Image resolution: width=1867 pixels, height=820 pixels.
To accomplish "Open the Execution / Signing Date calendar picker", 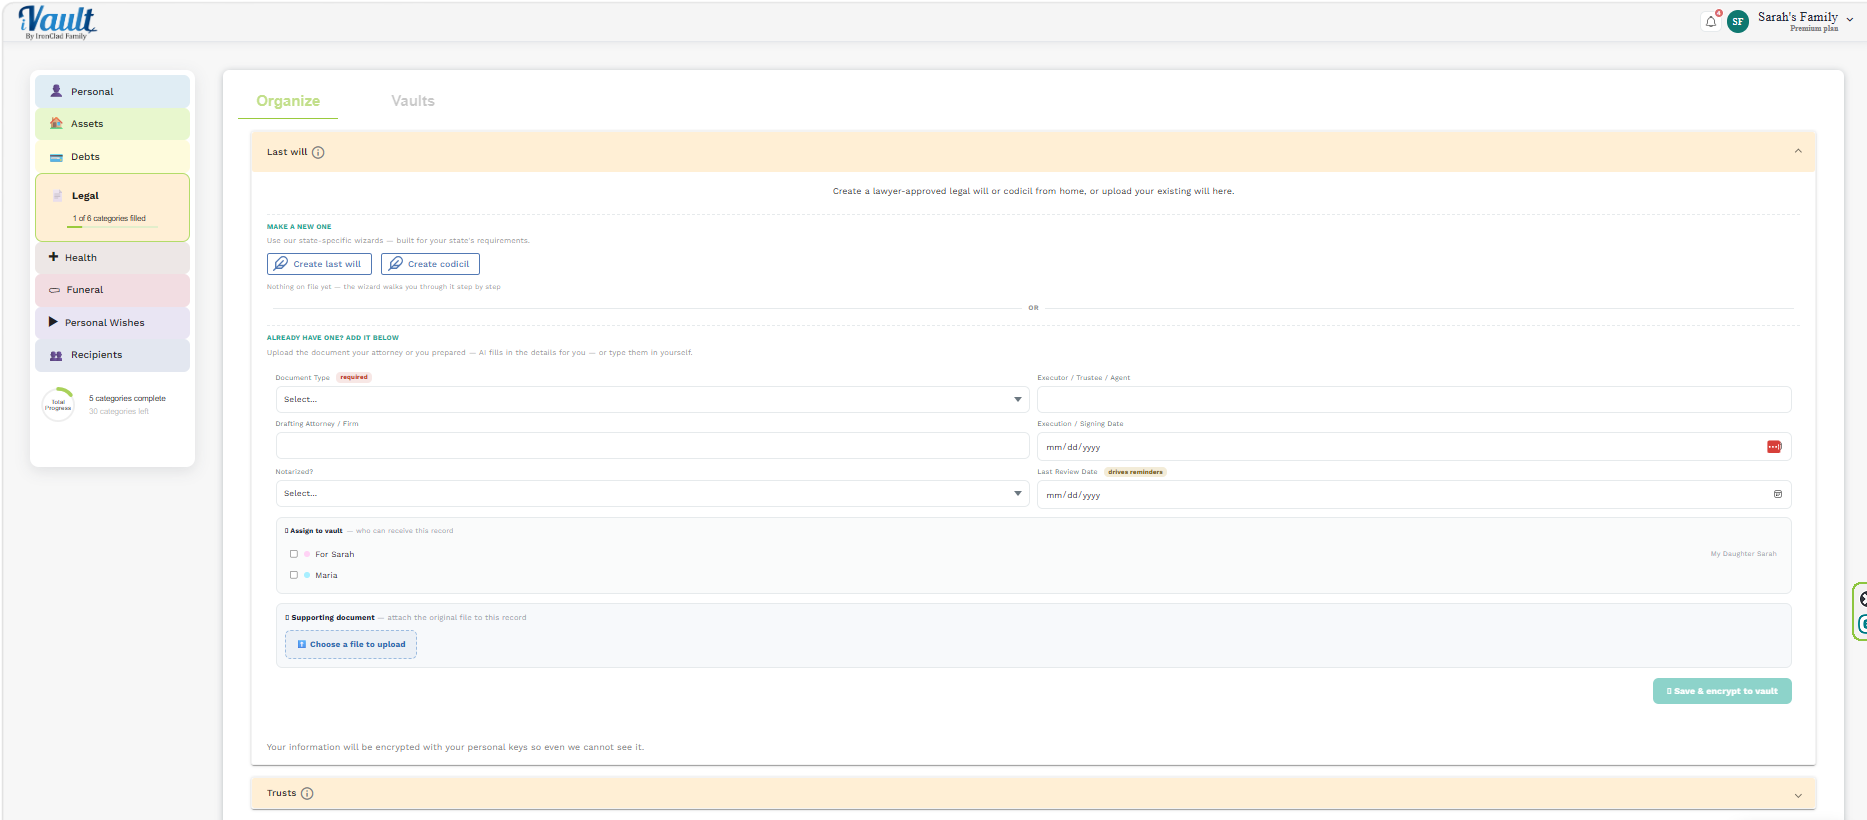I will click(x=1774, y=447).
